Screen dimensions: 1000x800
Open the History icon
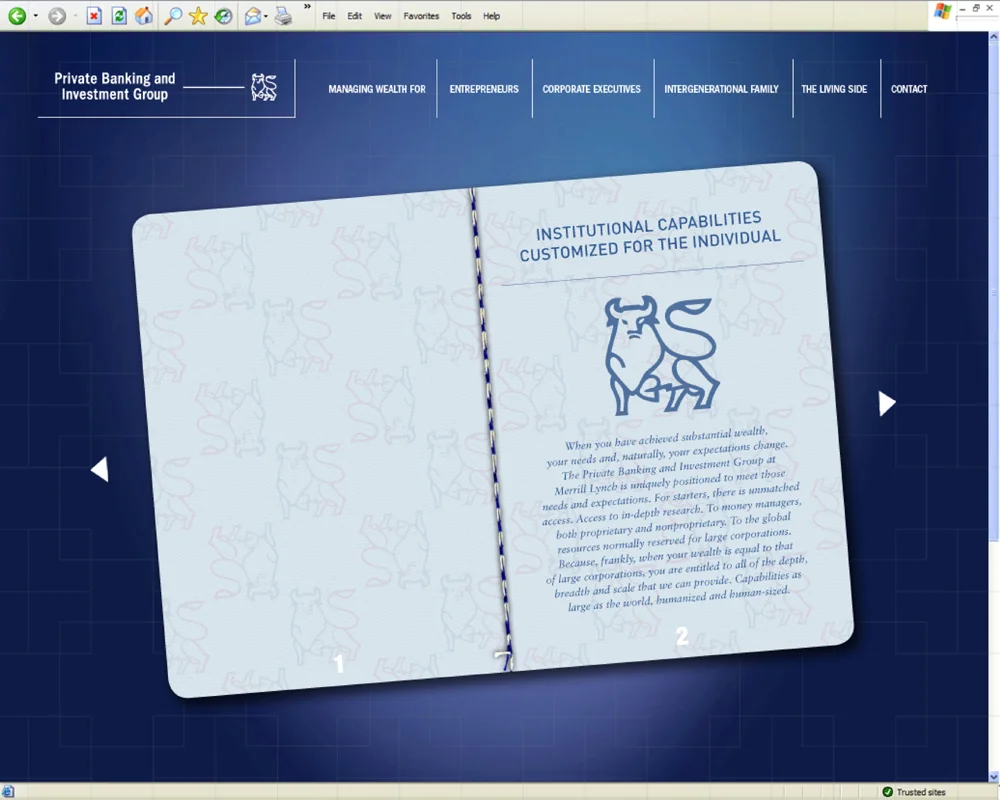click(223, 16)
